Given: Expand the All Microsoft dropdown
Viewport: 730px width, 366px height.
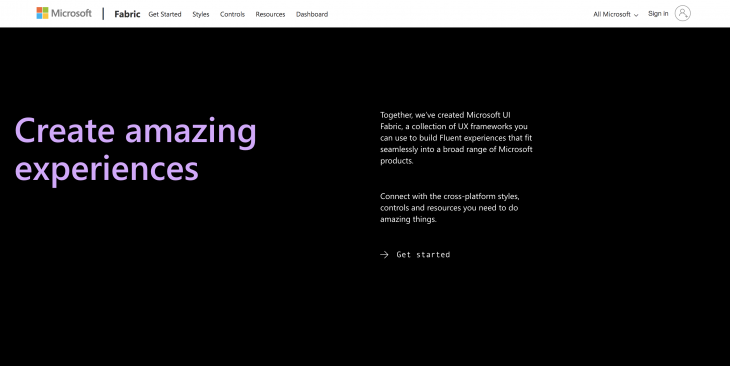Looking at the screenshot, I should [x=615, y=14].
